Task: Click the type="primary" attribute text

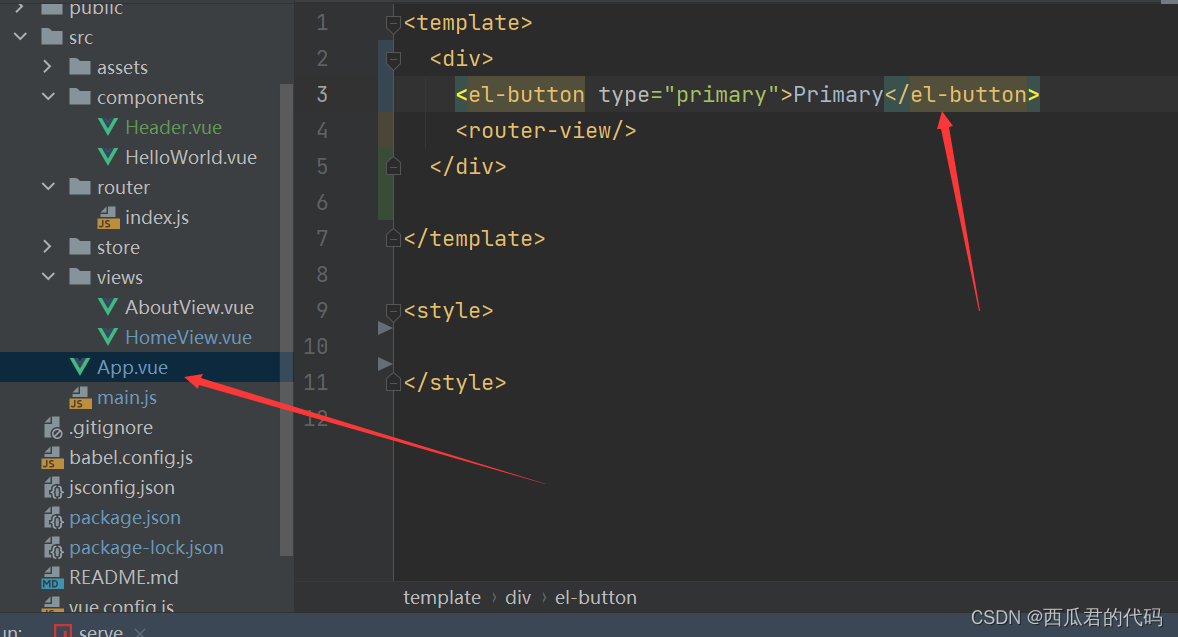Action: (x=689, y=95)
